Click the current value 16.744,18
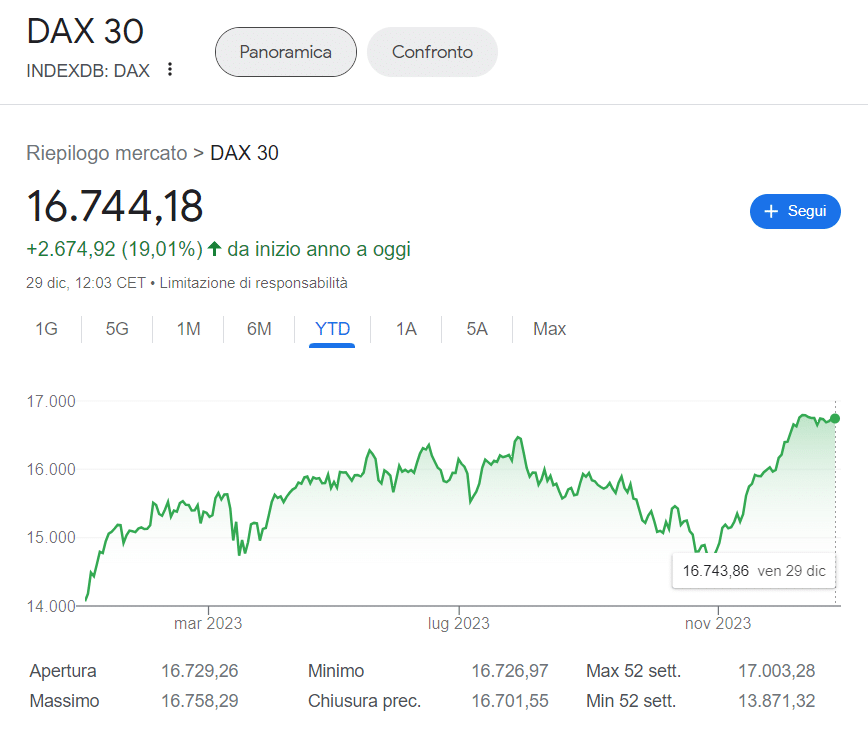This screenshot has width=868, height=731. [115, 206]
